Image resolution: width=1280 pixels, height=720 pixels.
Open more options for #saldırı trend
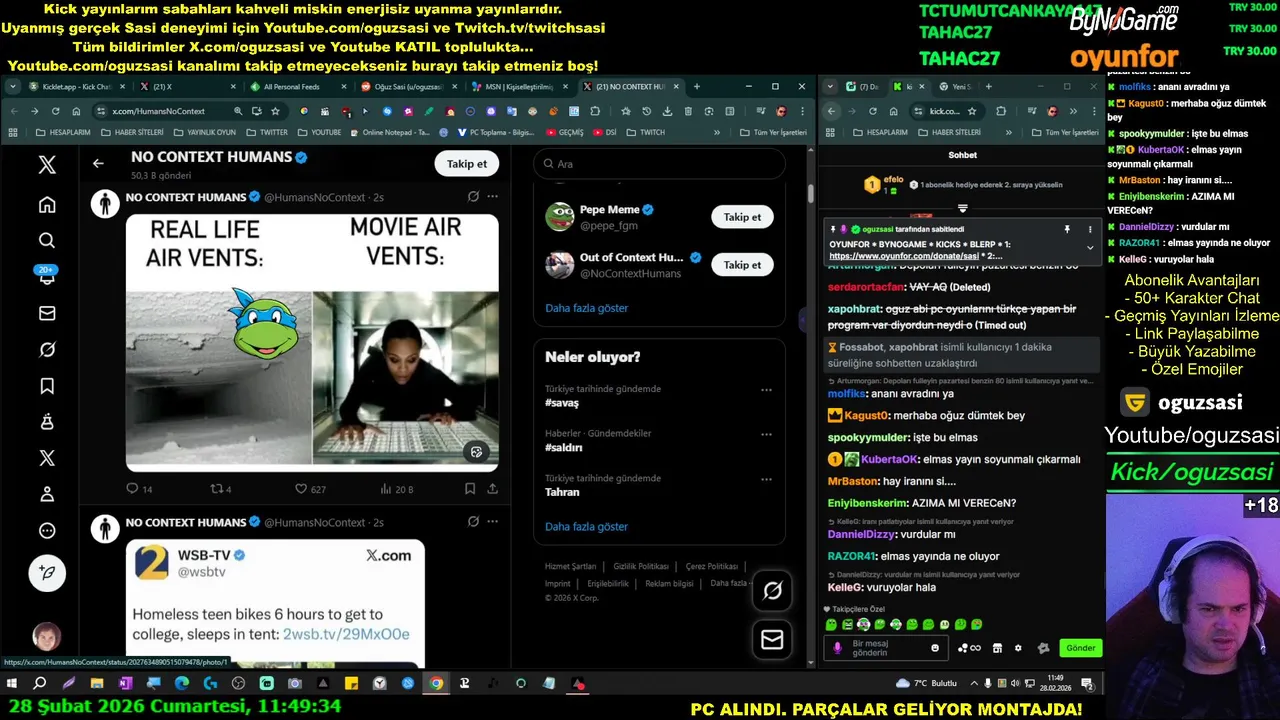click(766, 434)
